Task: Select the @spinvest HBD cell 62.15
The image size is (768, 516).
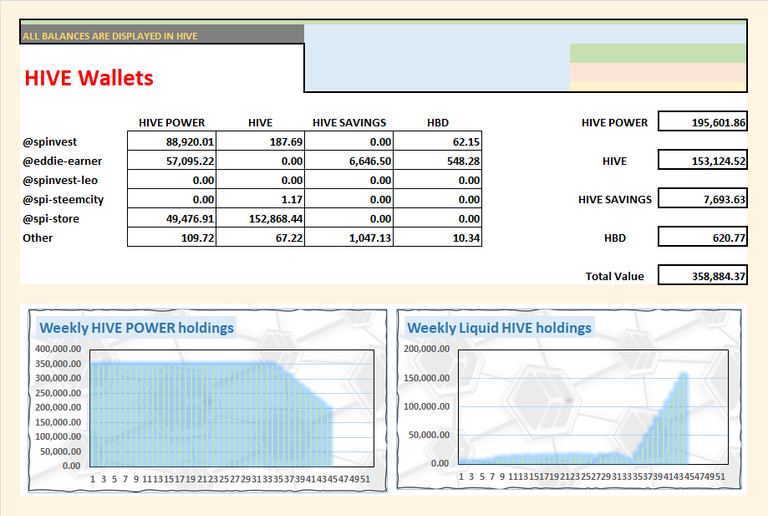Action: [437, 141]
